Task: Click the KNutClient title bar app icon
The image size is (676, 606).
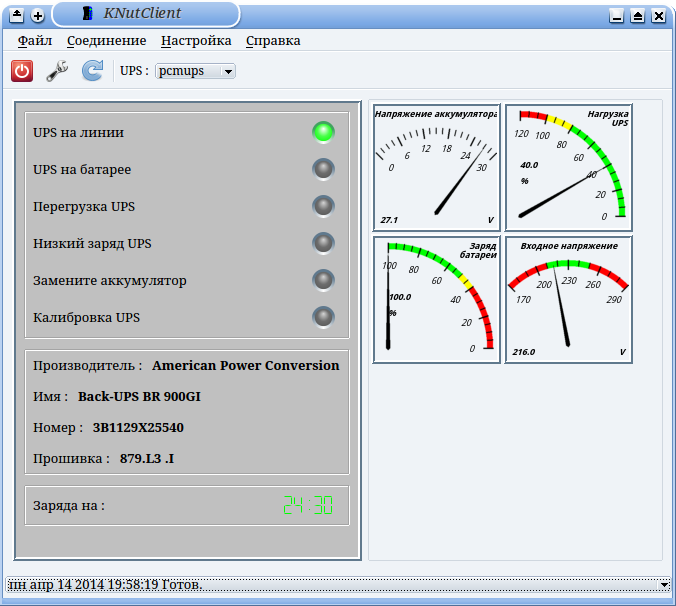Action: (x=88, y=15)
